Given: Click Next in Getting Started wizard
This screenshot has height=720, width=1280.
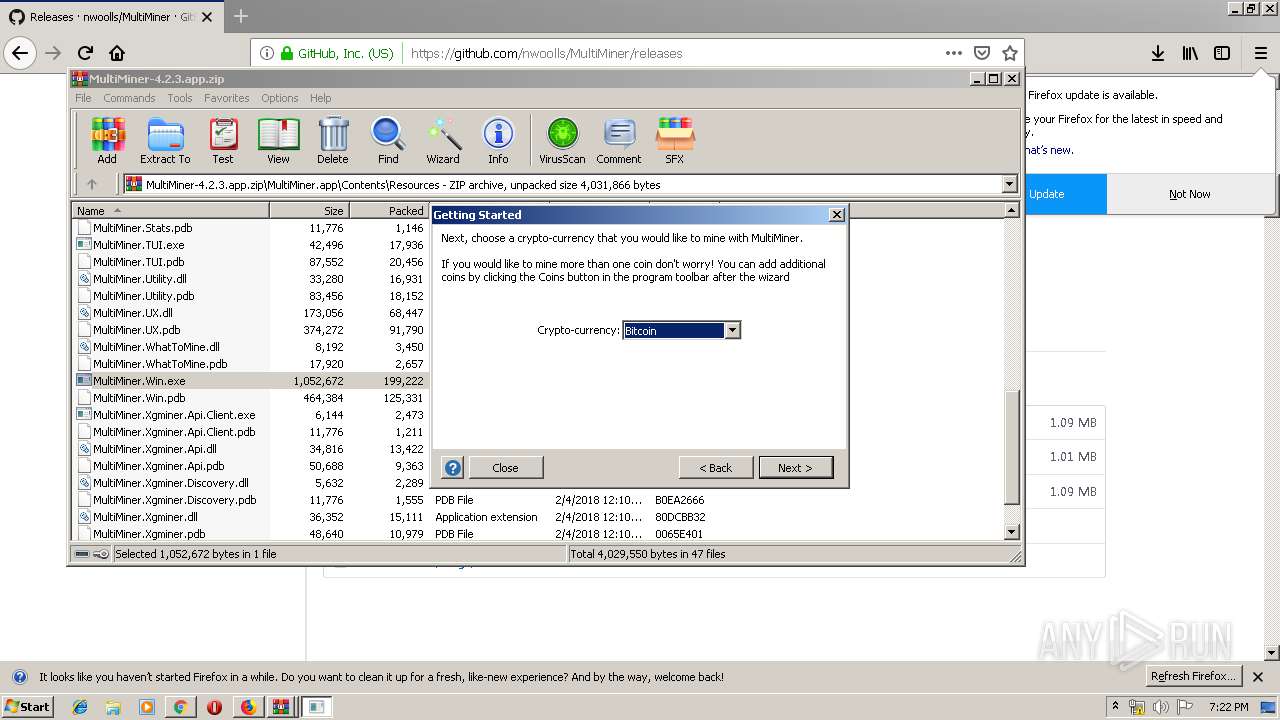Looking at the screenshot, I should (x=795, y=467).
